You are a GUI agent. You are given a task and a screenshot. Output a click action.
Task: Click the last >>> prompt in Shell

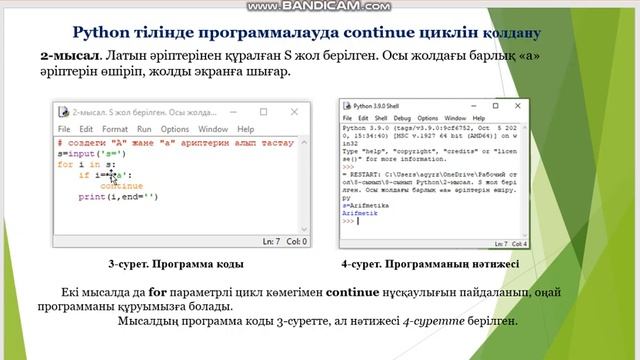348,221
